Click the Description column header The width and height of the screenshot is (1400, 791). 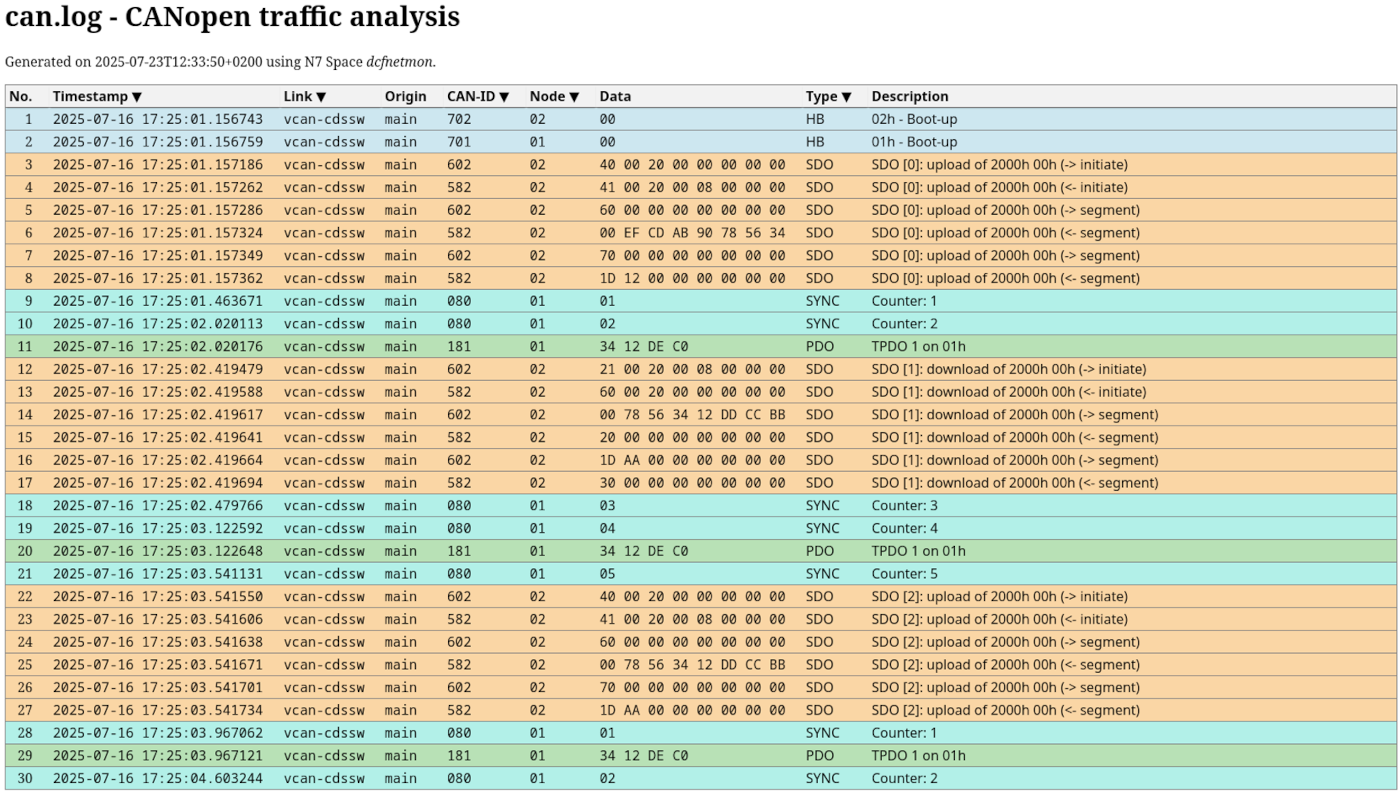pyautogui.click(x=909, y=97)
